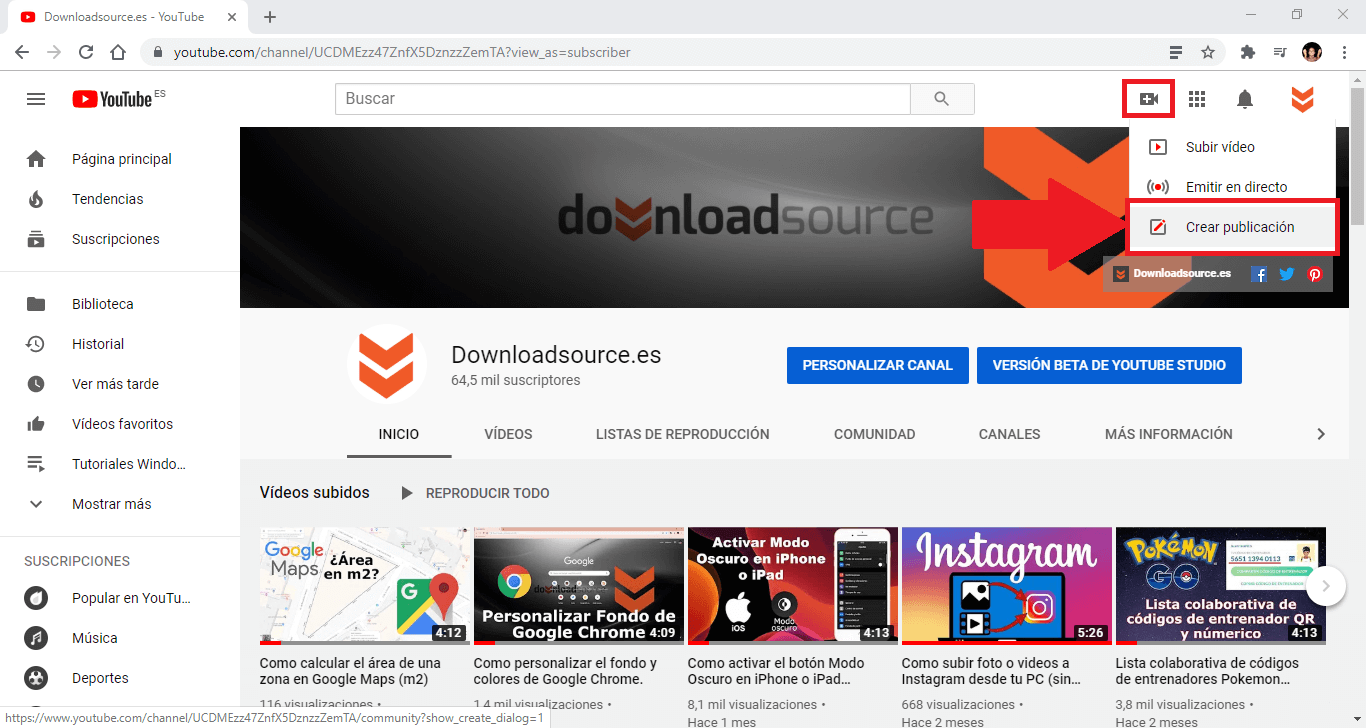
Task: Open Historial in the sidebar
Action: 120,344
